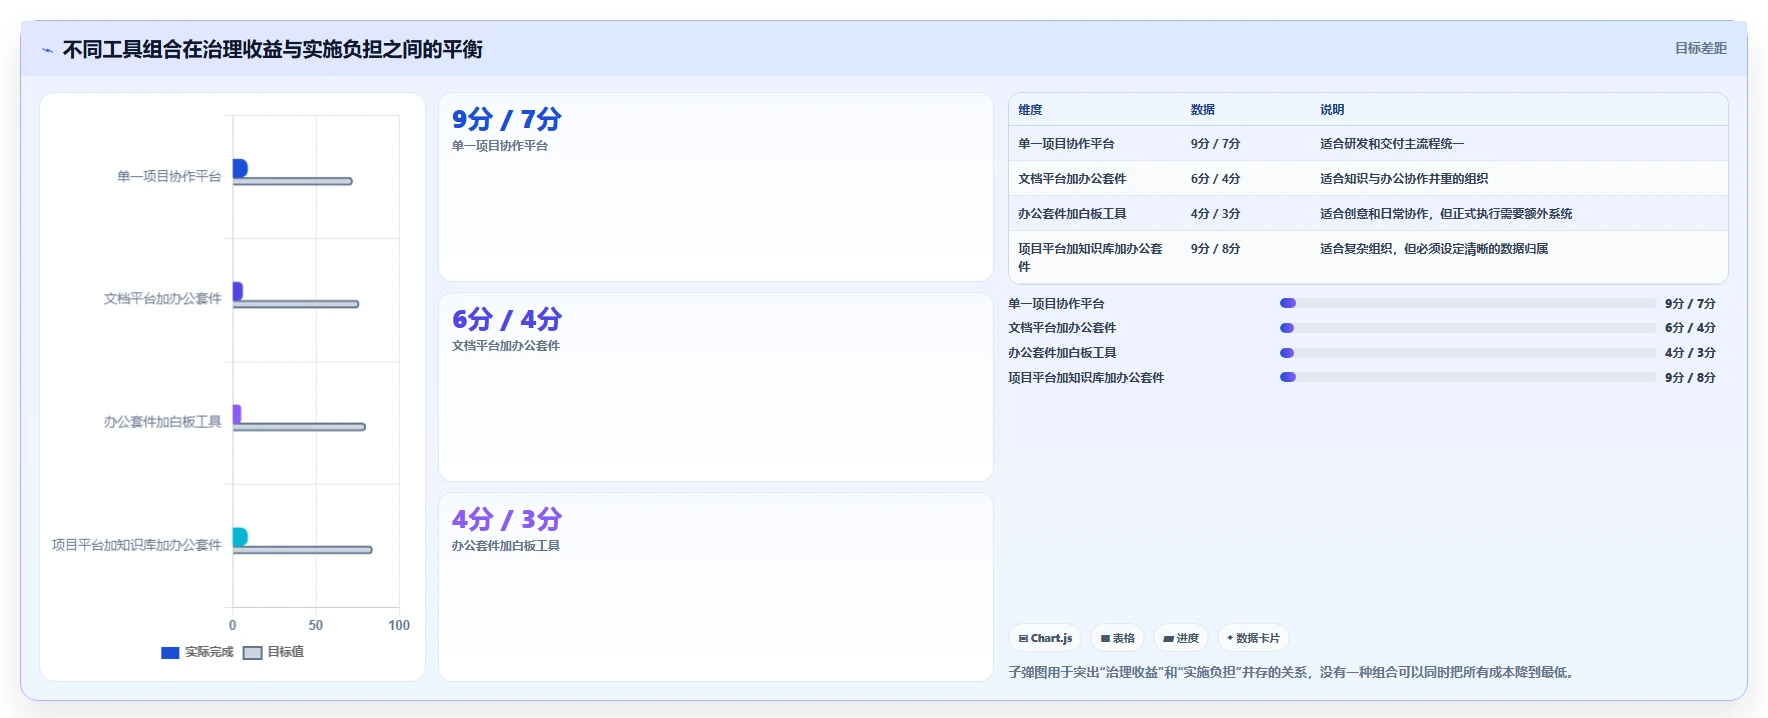
Task: Open the 4分 / 3分 data card
Action: (x=716, y=587)
